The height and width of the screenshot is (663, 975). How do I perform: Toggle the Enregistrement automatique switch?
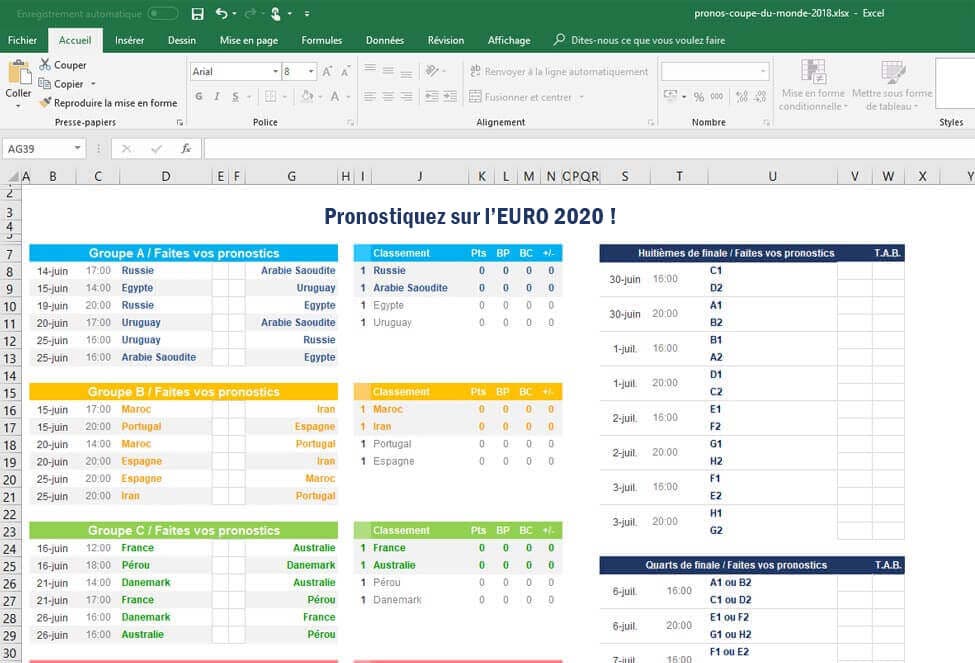[x=162, y=14]
